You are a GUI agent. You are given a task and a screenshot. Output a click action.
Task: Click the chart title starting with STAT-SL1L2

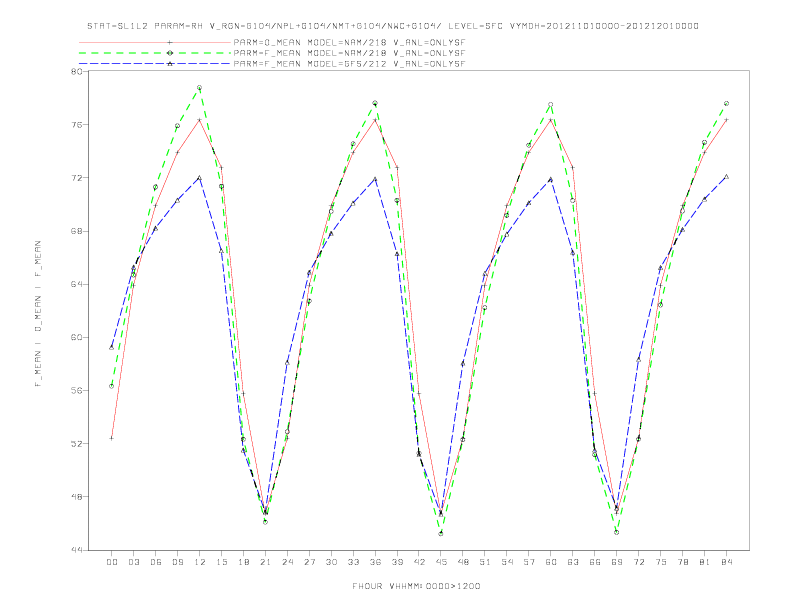[x=393, y=26]
